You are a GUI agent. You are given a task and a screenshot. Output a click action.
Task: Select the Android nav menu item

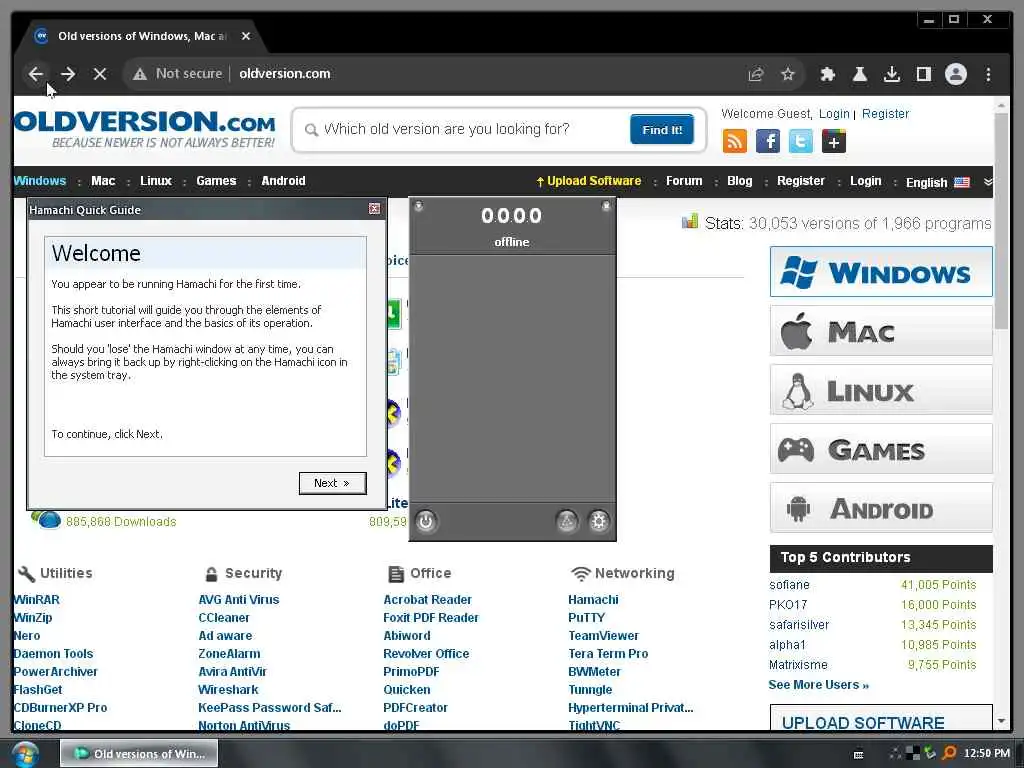[283, 181]
